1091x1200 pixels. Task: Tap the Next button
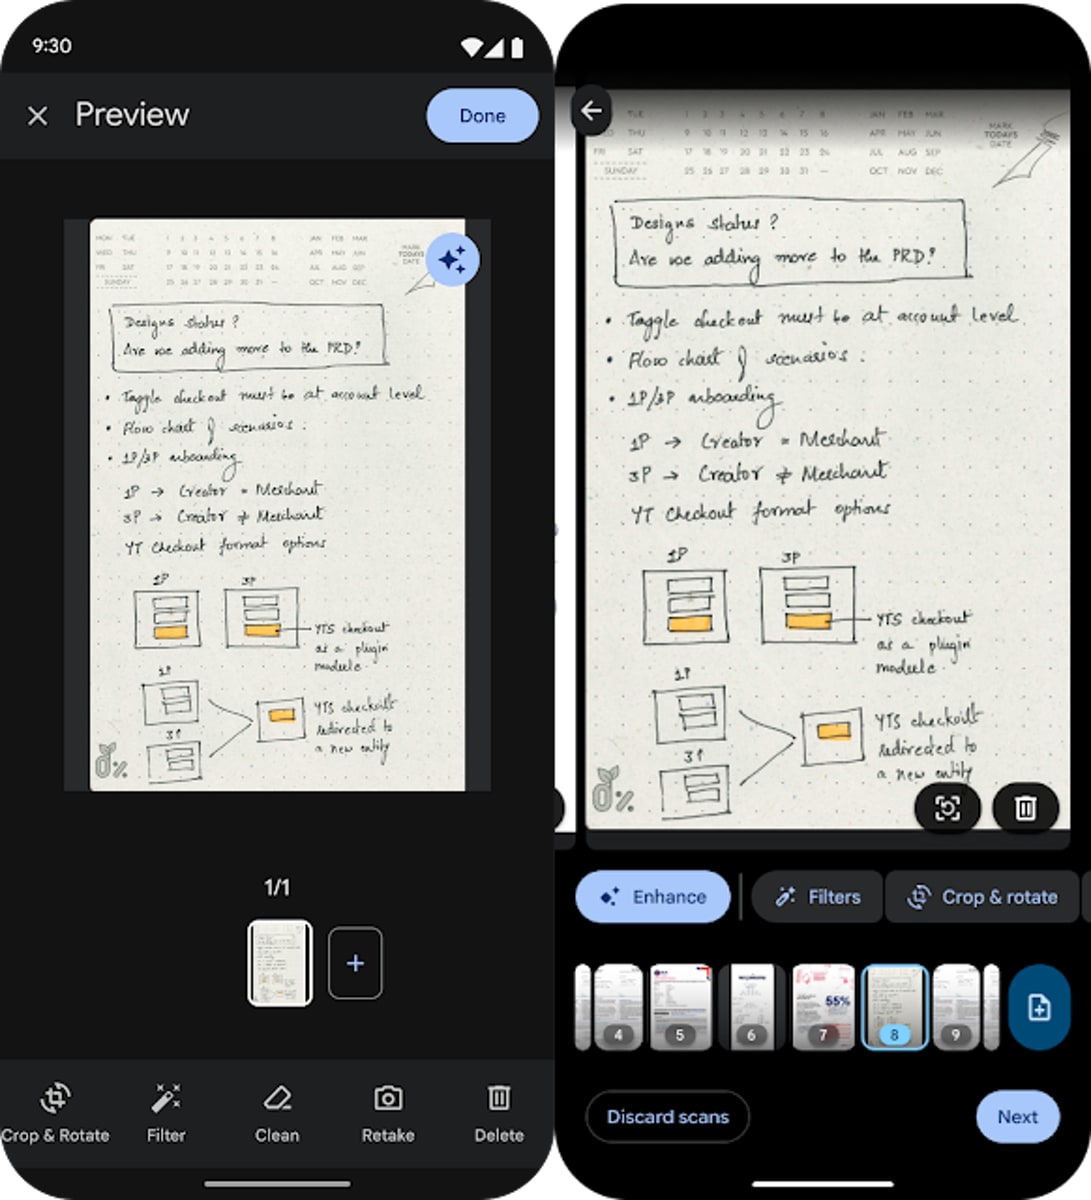point(1017,1117)
